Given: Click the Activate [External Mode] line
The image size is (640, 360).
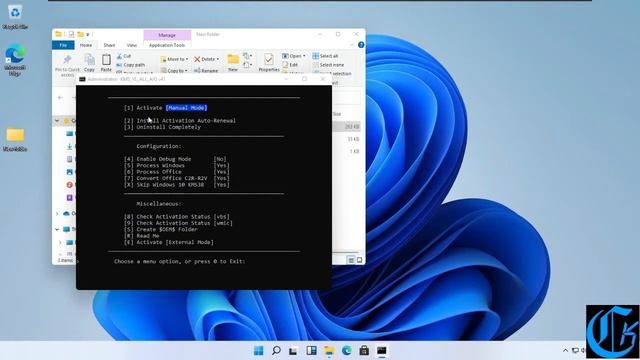Looking at the screenshot, I should pos(169,242).
